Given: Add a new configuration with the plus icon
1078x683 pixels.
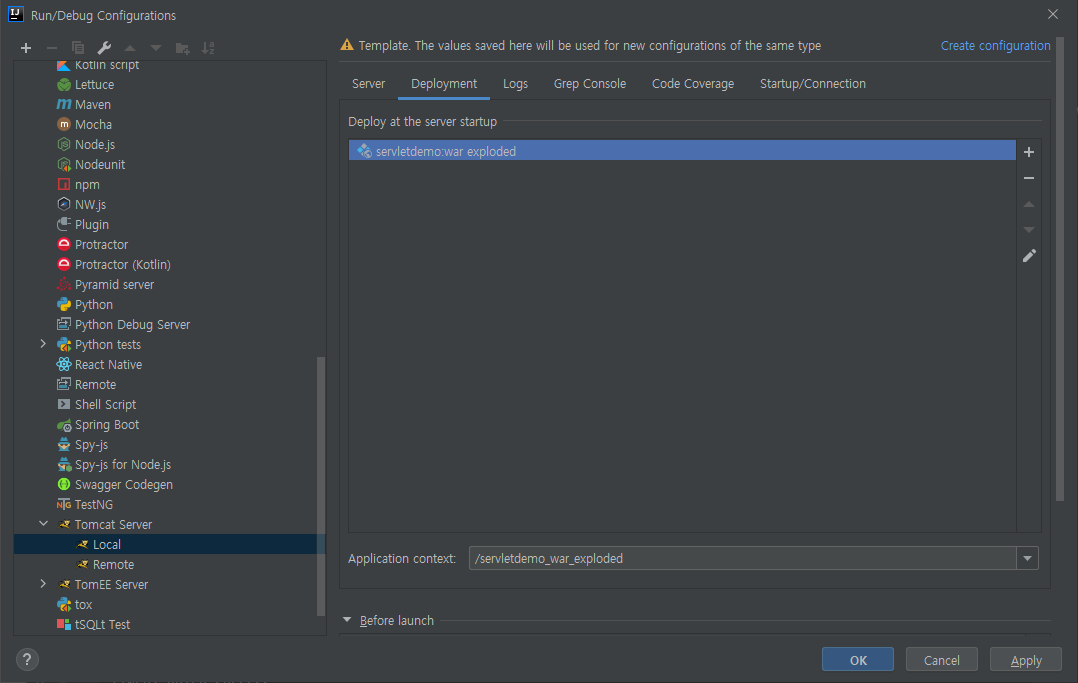Looking at the screenshot, I should (26, 48).
